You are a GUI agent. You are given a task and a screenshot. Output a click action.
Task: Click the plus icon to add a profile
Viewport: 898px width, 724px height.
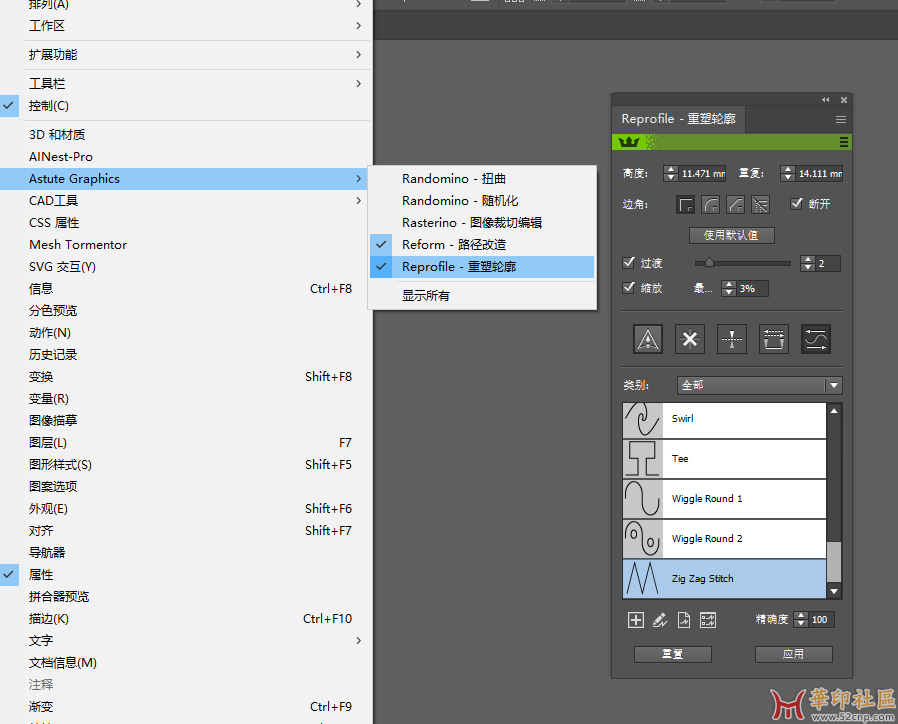(x=636, y=620)
